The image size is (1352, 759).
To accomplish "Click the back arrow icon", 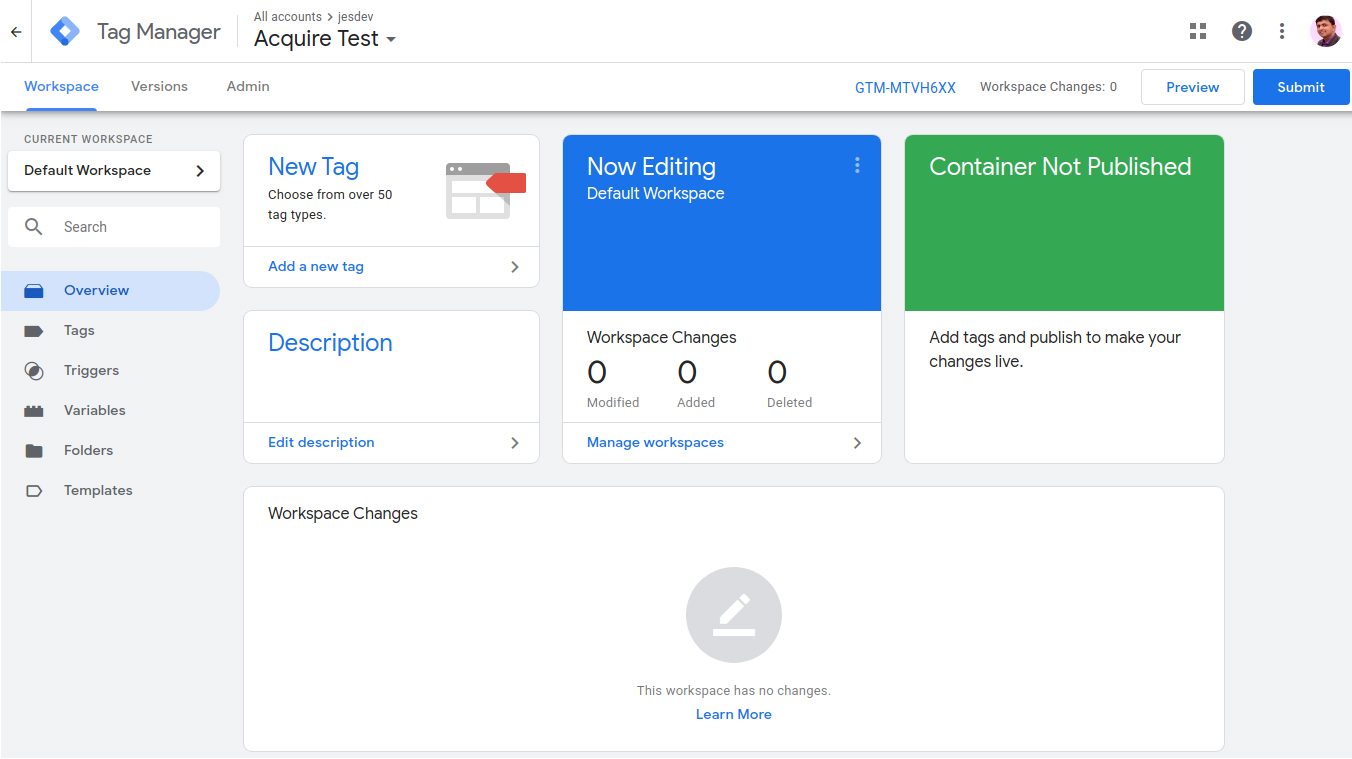I will [16, 32].
